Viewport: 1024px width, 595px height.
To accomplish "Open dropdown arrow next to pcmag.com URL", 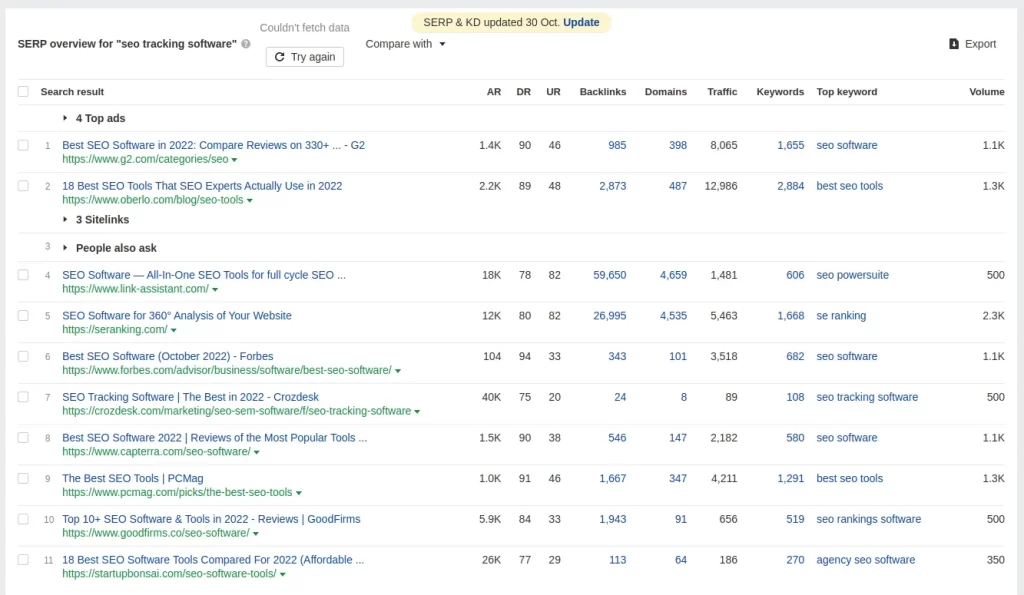I will tap(298, 493).
